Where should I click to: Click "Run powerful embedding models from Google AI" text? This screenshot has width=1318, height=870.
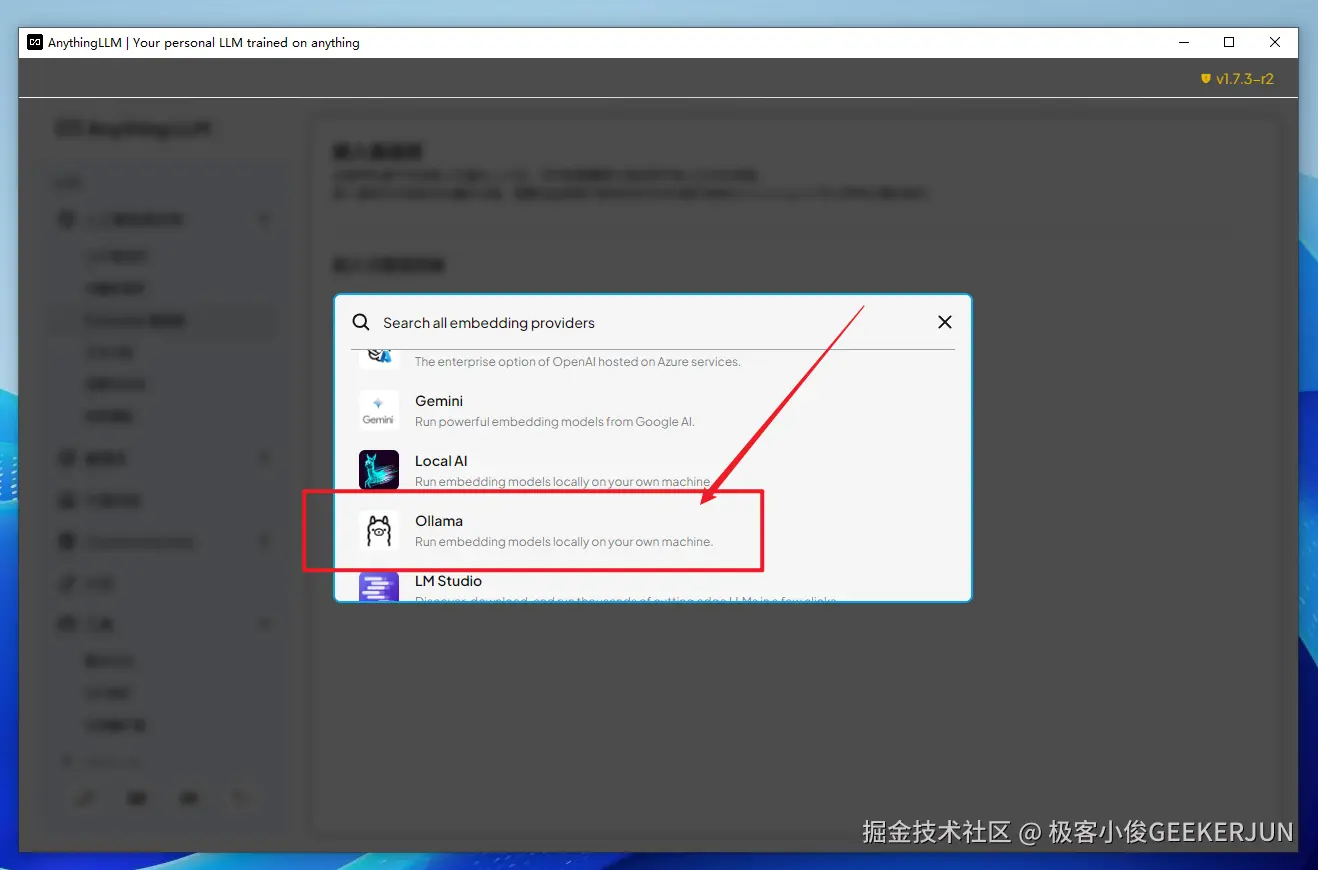(555, 422)
